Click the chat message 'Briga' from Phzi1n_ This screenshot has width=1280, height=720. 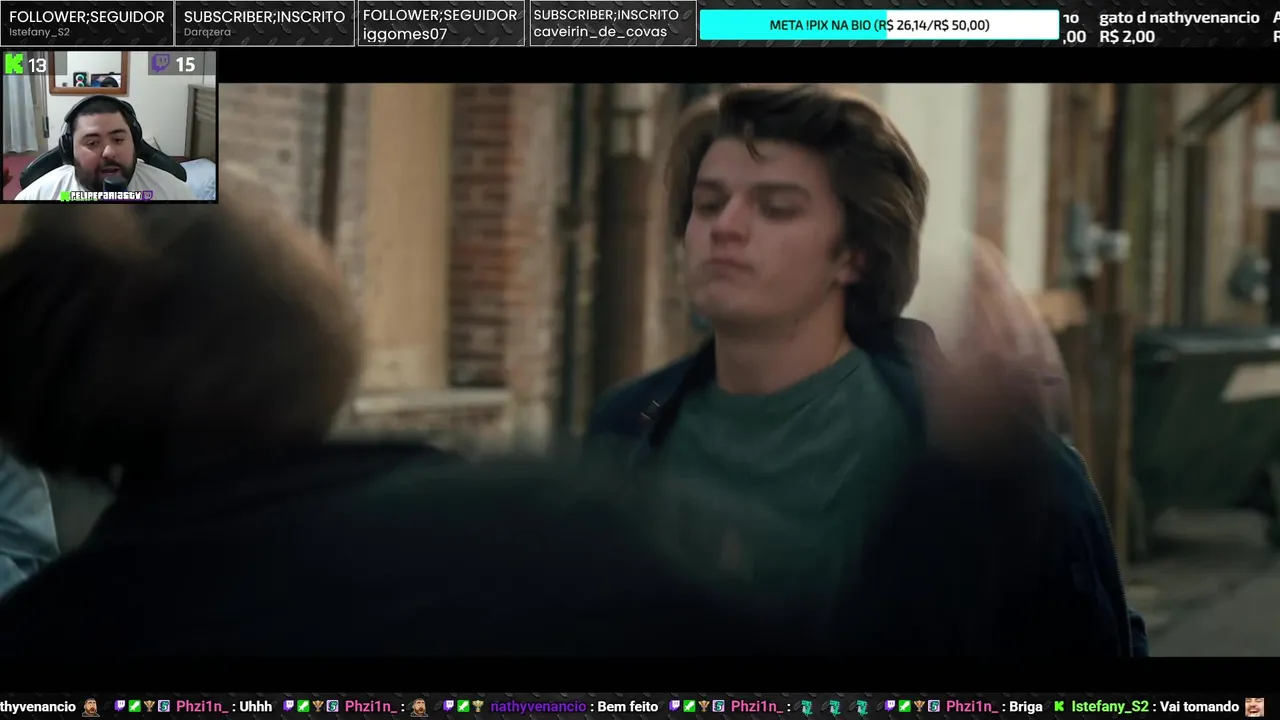click(x=1026, y=706)
